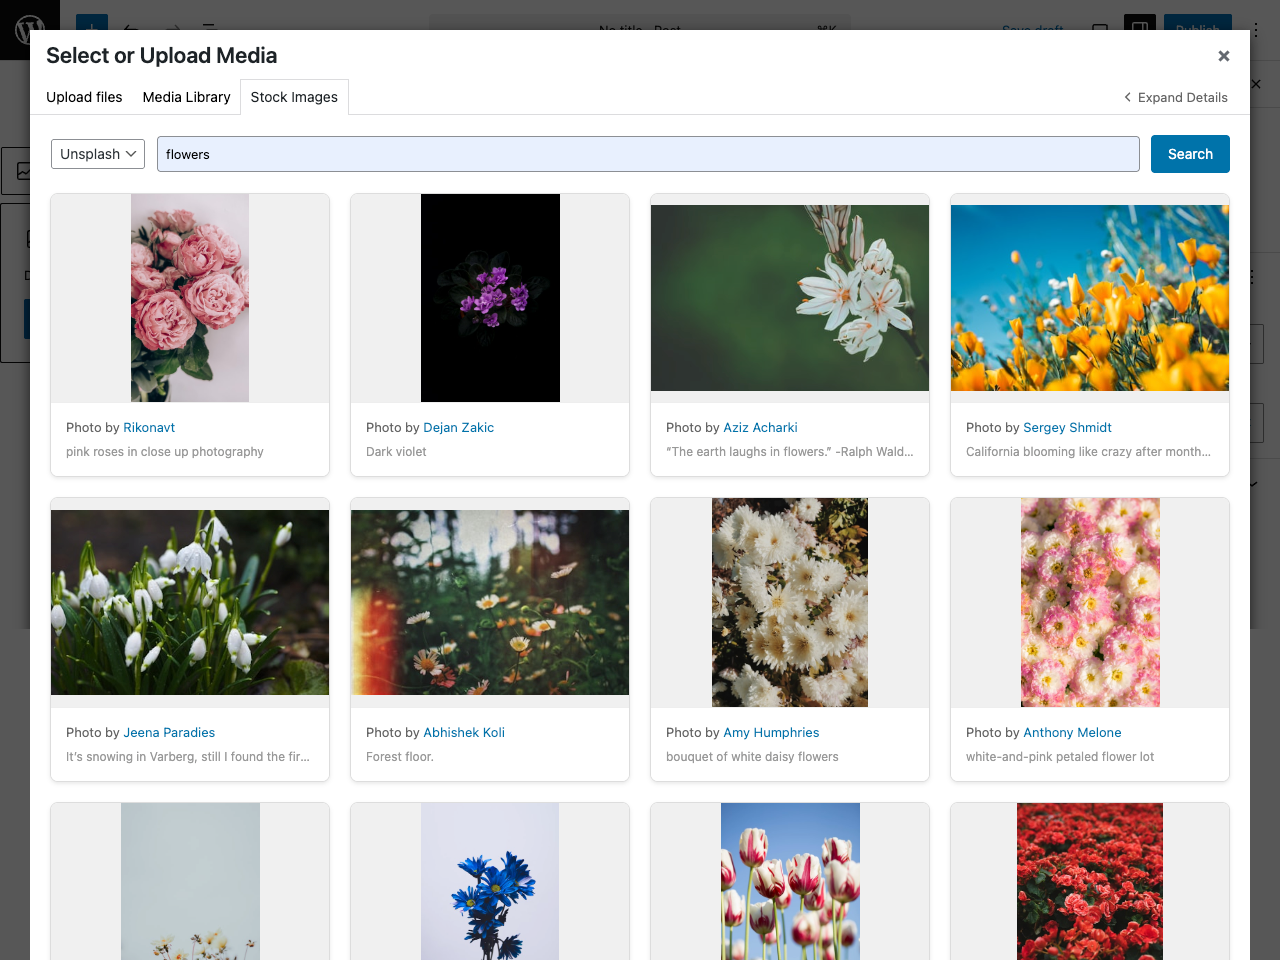Open Rikonavt photographer link
The width and height of the screenshot is (1280, 960).
(x=149, y=427)
